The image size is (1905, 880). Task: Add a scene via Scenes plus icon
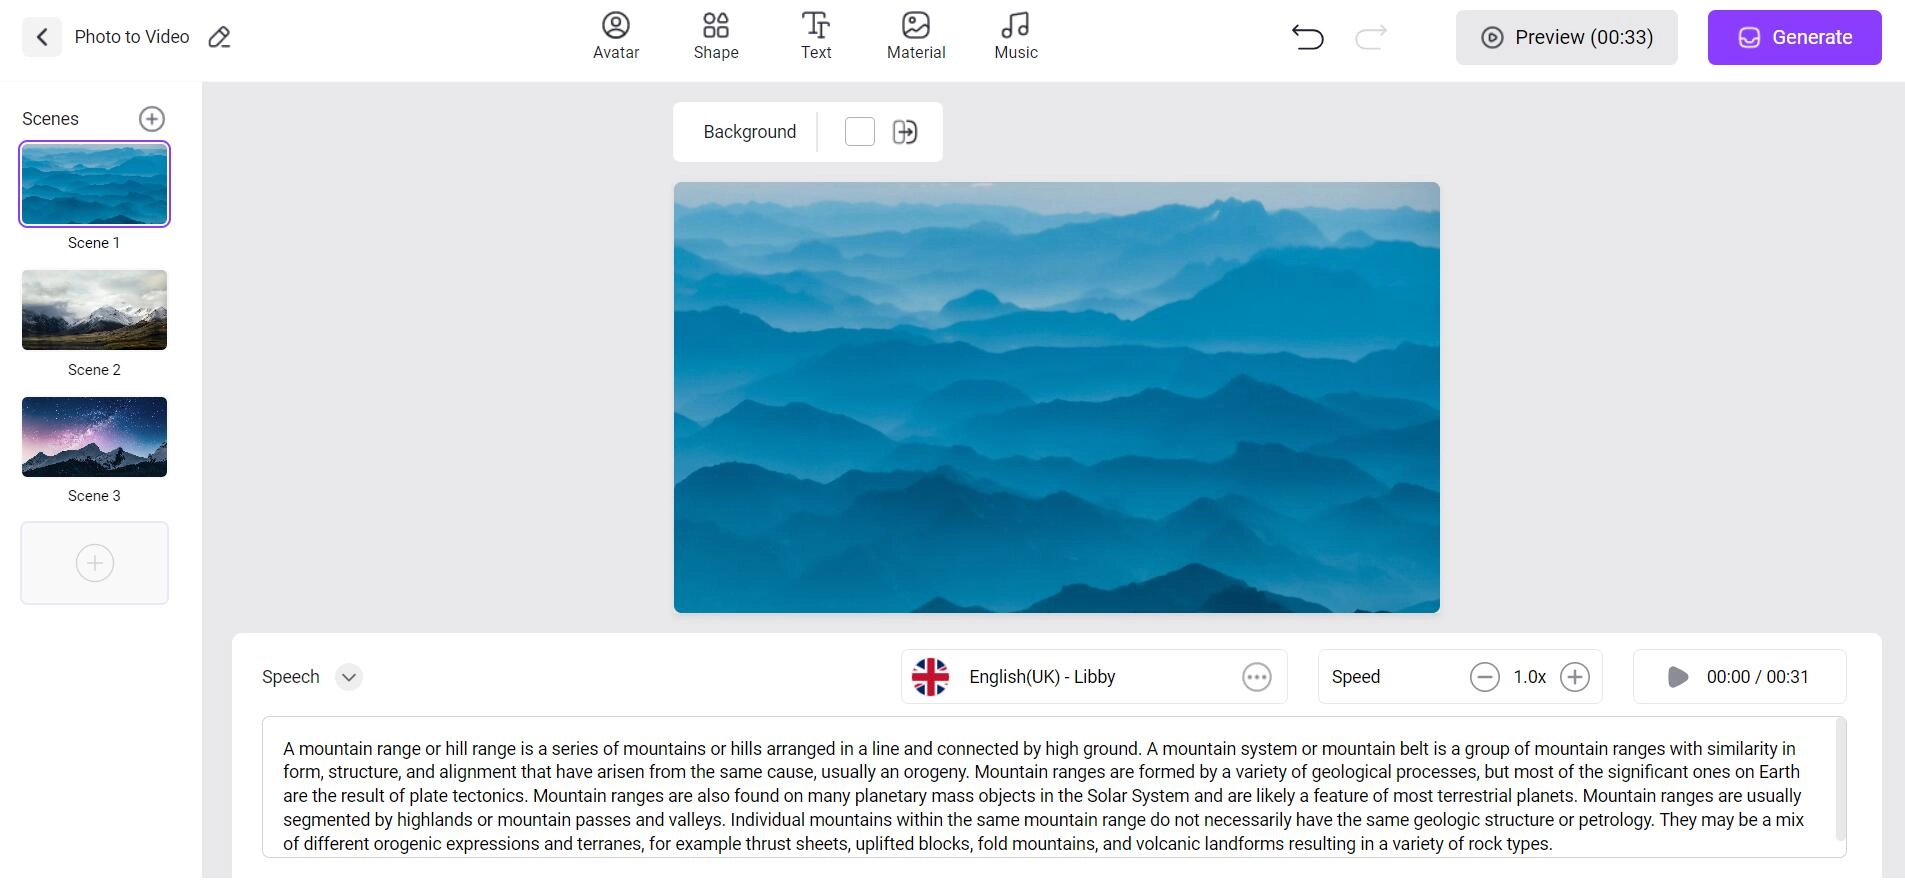point(152,119)
